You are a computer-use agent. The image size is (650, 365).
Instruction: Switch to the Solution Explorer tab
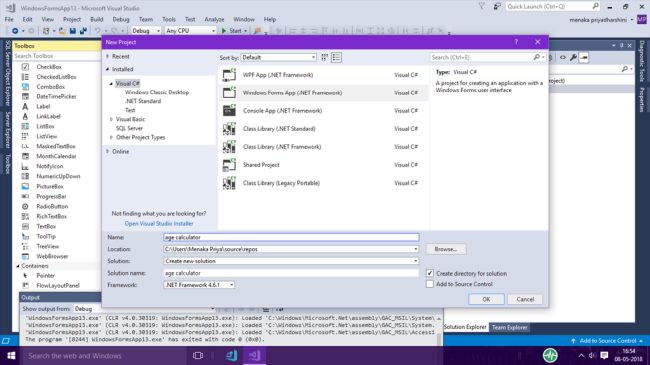[465, 327]
